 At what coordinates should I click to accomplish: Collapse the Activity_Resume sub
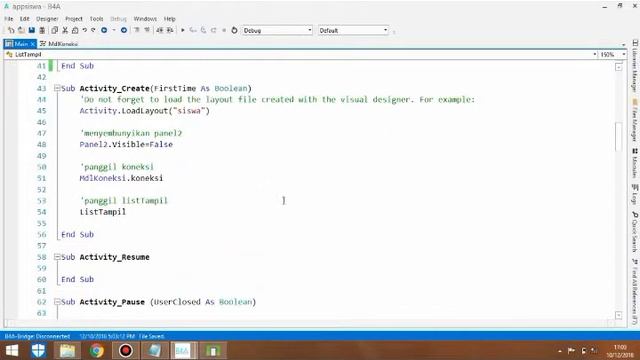pos(57,257)
